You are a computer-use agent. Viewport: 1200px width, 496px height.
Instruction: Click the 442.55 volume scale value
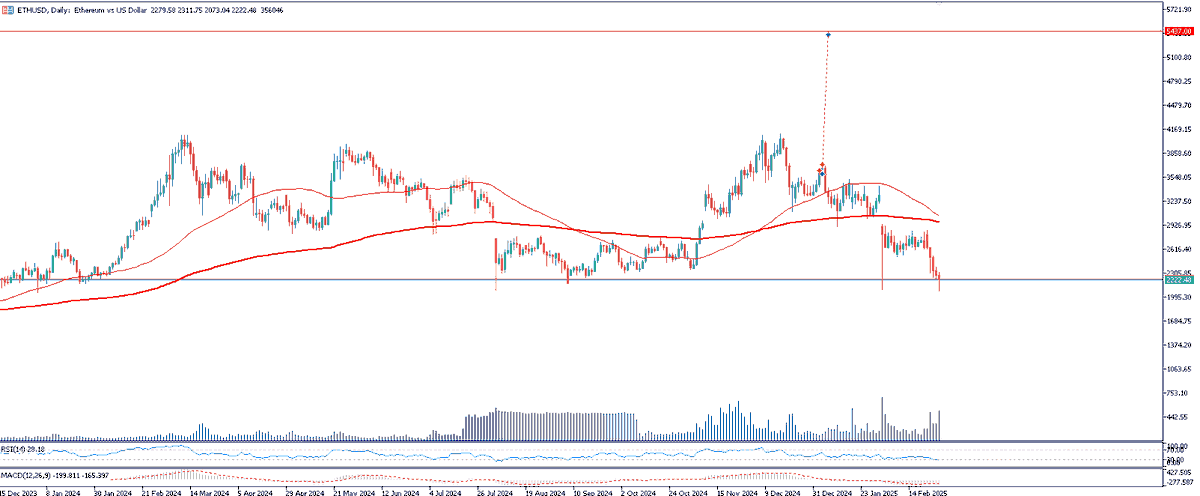(x=1180, y=417)
